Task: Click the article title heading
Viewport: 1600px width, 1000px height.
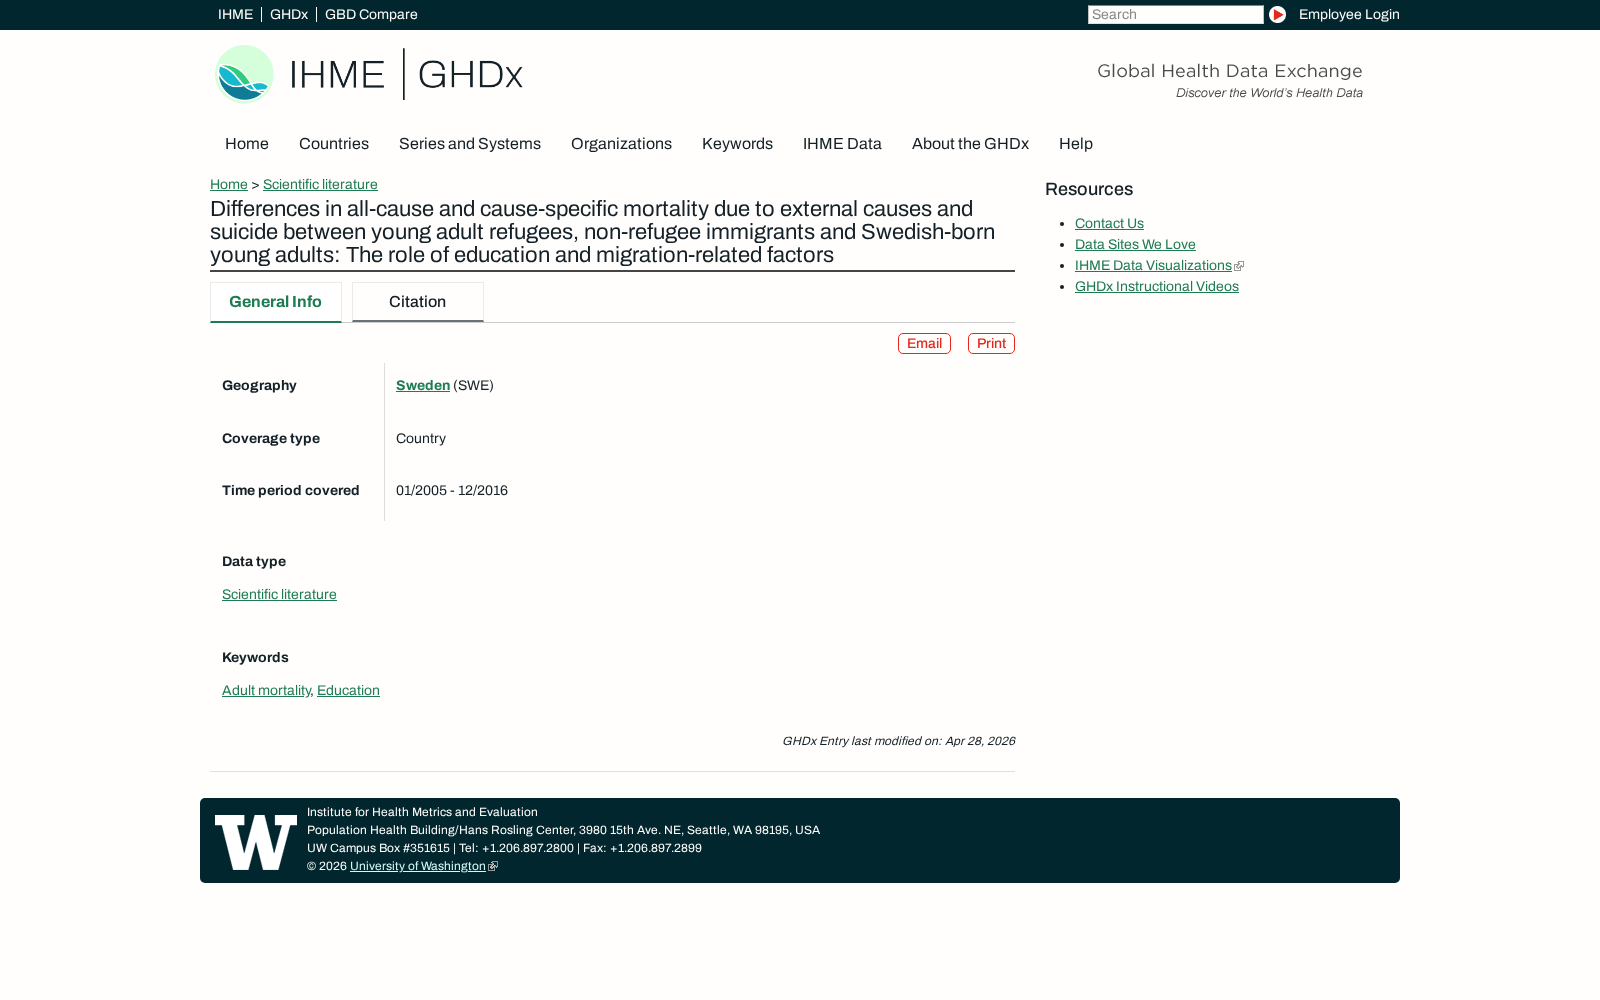Action: click(602, 232)
